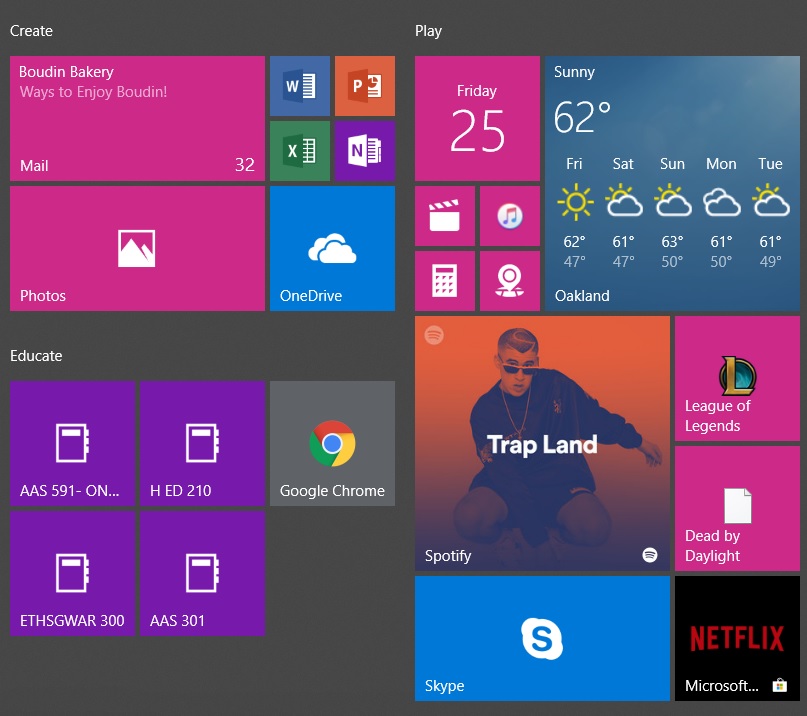The height and width of the screenshot is (716, 807).
Task: Launch Google Chrome tile
Action: click(x=332, y=443)
